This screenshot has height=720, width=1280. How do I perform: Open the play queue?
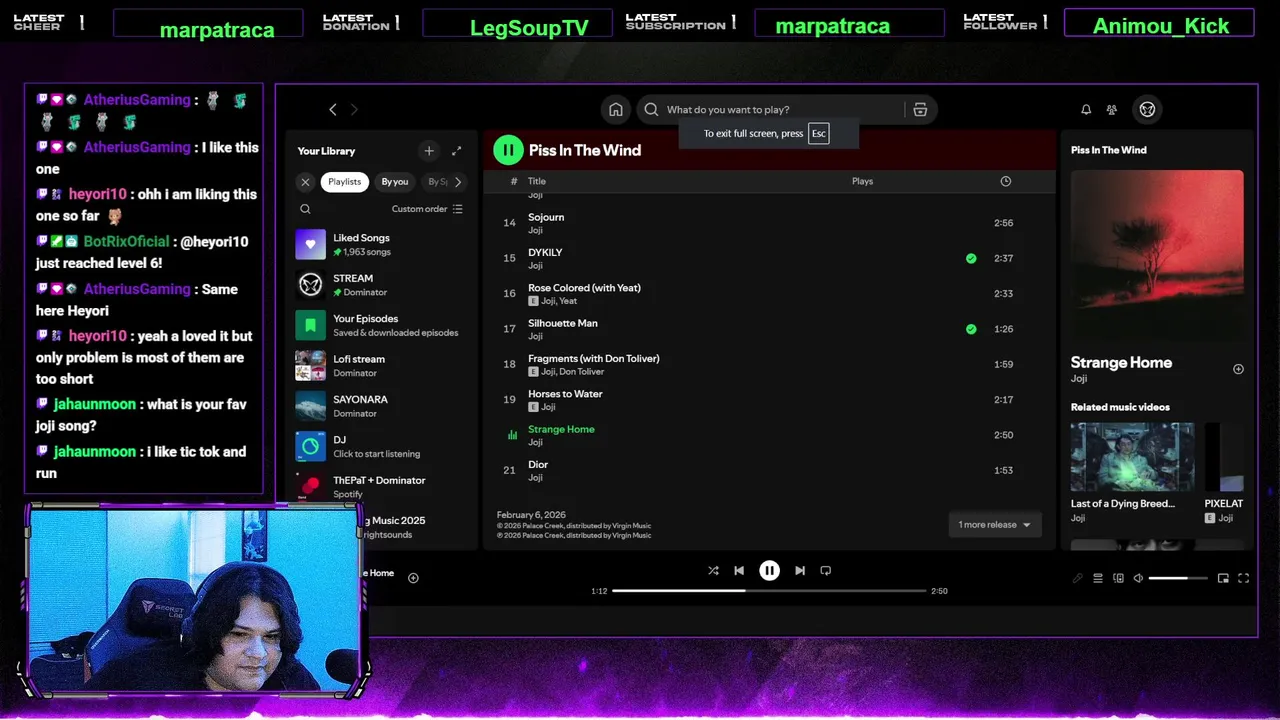point(1098,578)
